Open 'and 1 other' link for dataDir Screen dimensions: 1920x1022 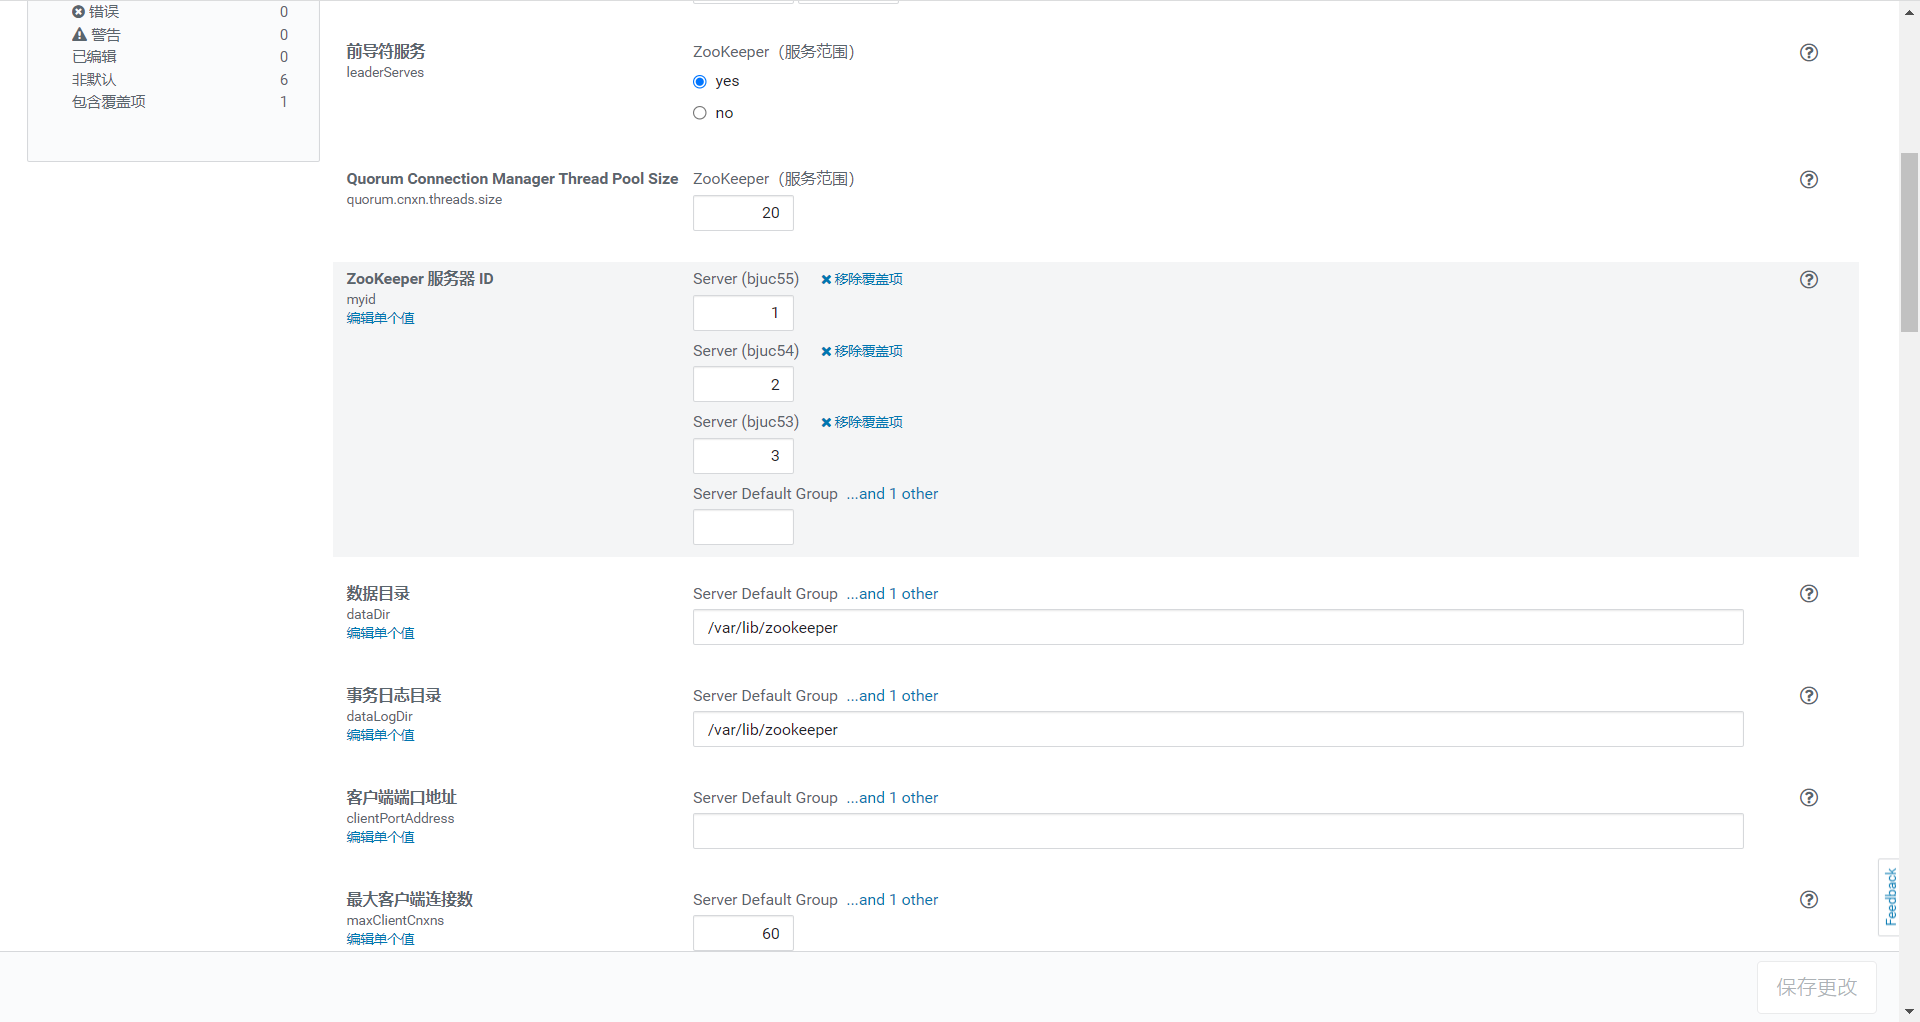click(x=892, y=594)
